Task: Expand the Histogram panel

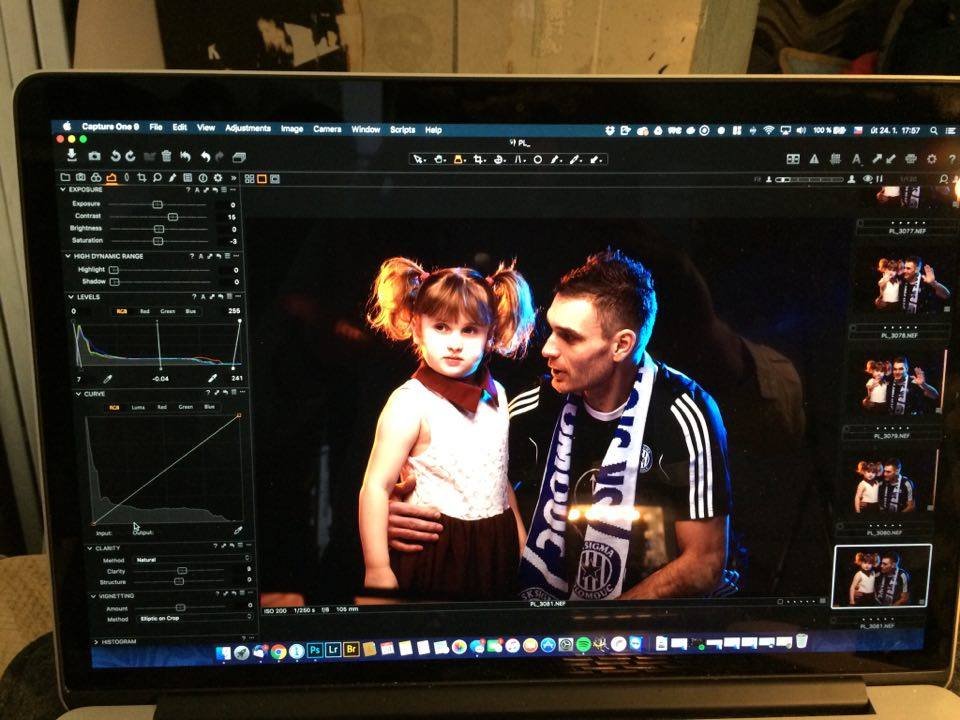Action: [x=96, y=642]
